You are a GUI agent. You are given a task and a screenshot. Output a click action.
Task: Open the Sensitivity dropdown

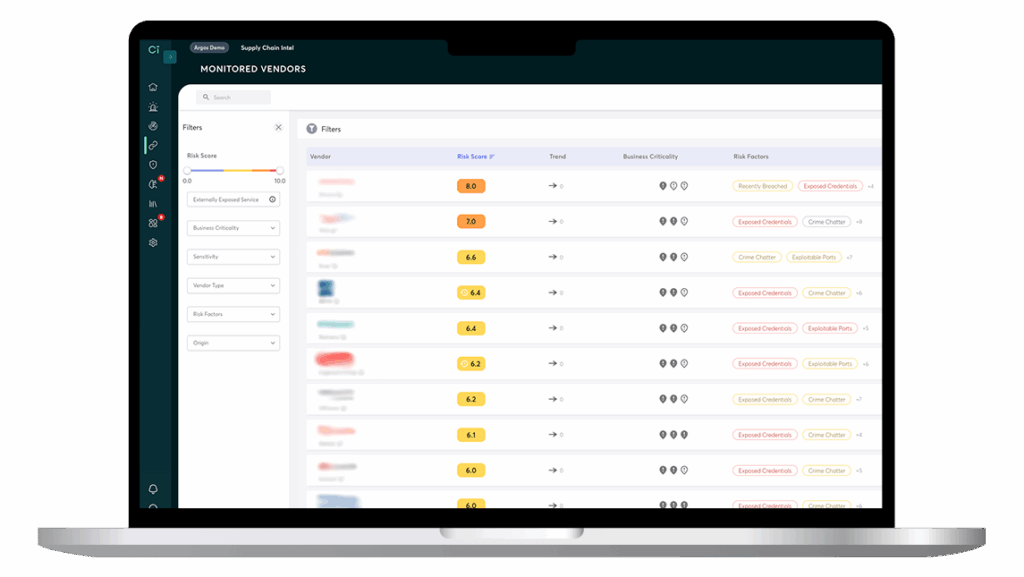click(233, 257)
